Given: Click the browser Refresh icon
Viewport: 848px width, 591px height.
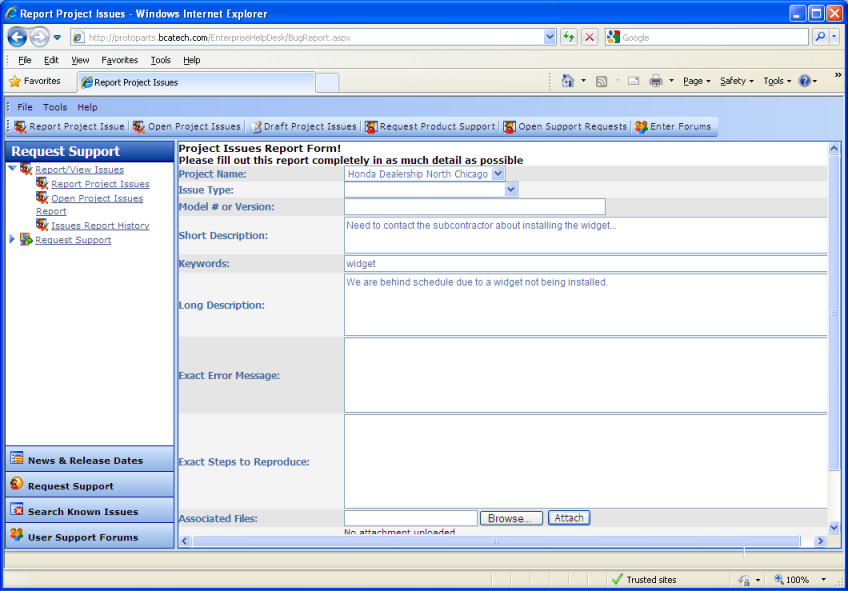Looking at the screenshot, I should coord(570,36).
